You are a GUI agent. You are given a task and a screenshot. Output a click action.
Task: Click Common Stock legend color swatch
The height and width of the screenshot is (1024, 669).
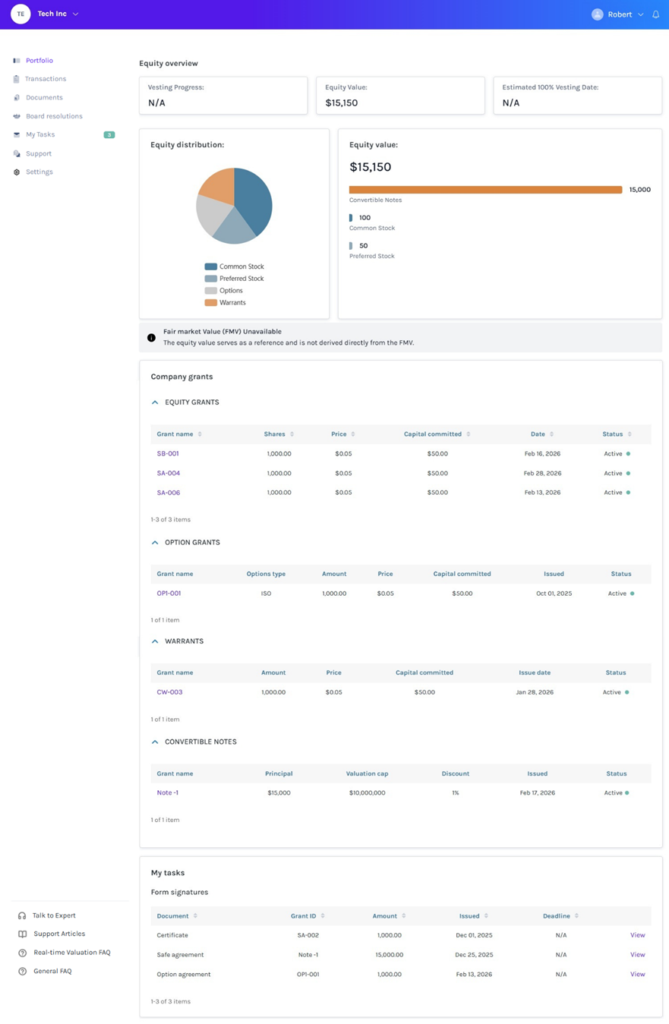(211, 267)
